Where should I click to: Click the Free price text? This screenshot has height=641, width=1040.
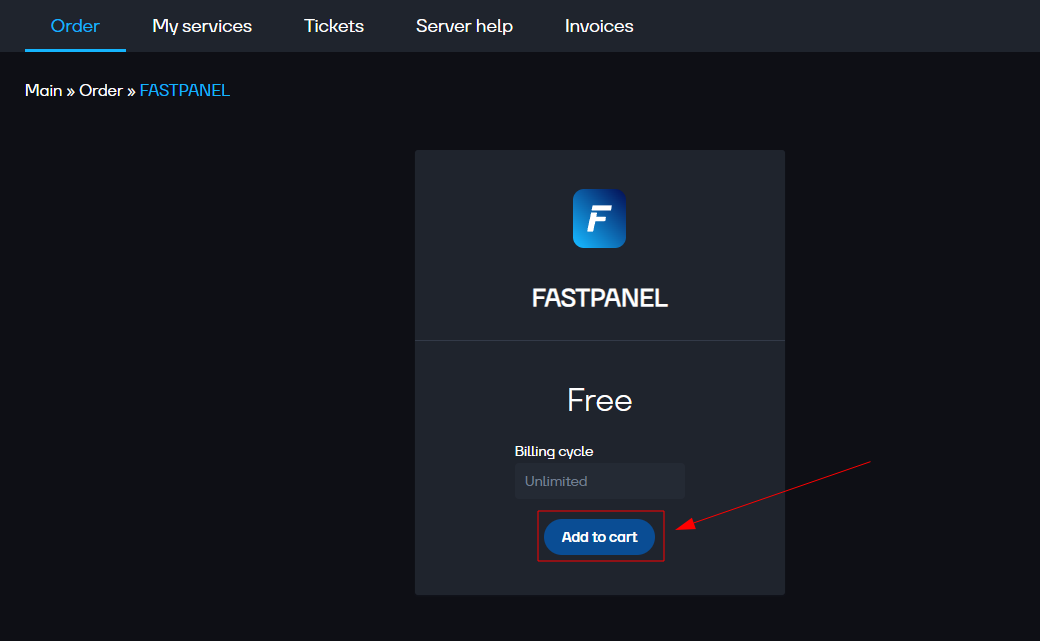(x=599, y=400)
